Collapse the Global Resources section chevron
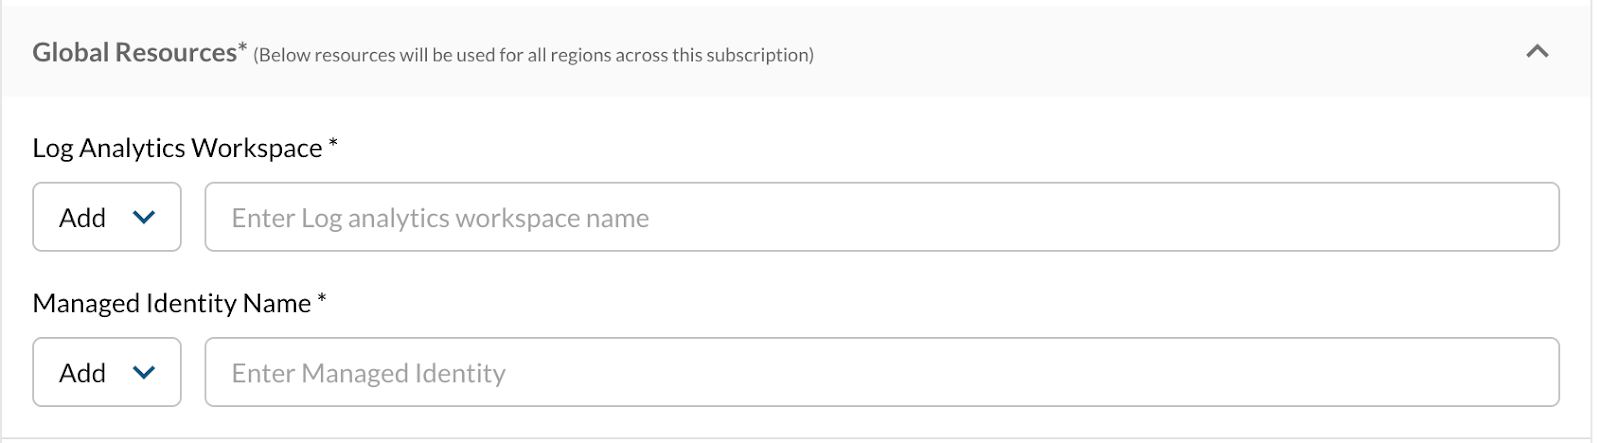Viewport: 1600px width, 443px height. pyautogui.click(x=1537, y=51)
